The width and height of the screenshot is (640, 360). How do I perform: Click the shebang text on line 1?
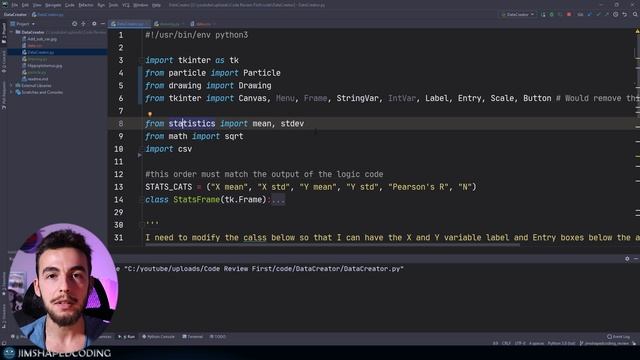click(x=196, y=35)
